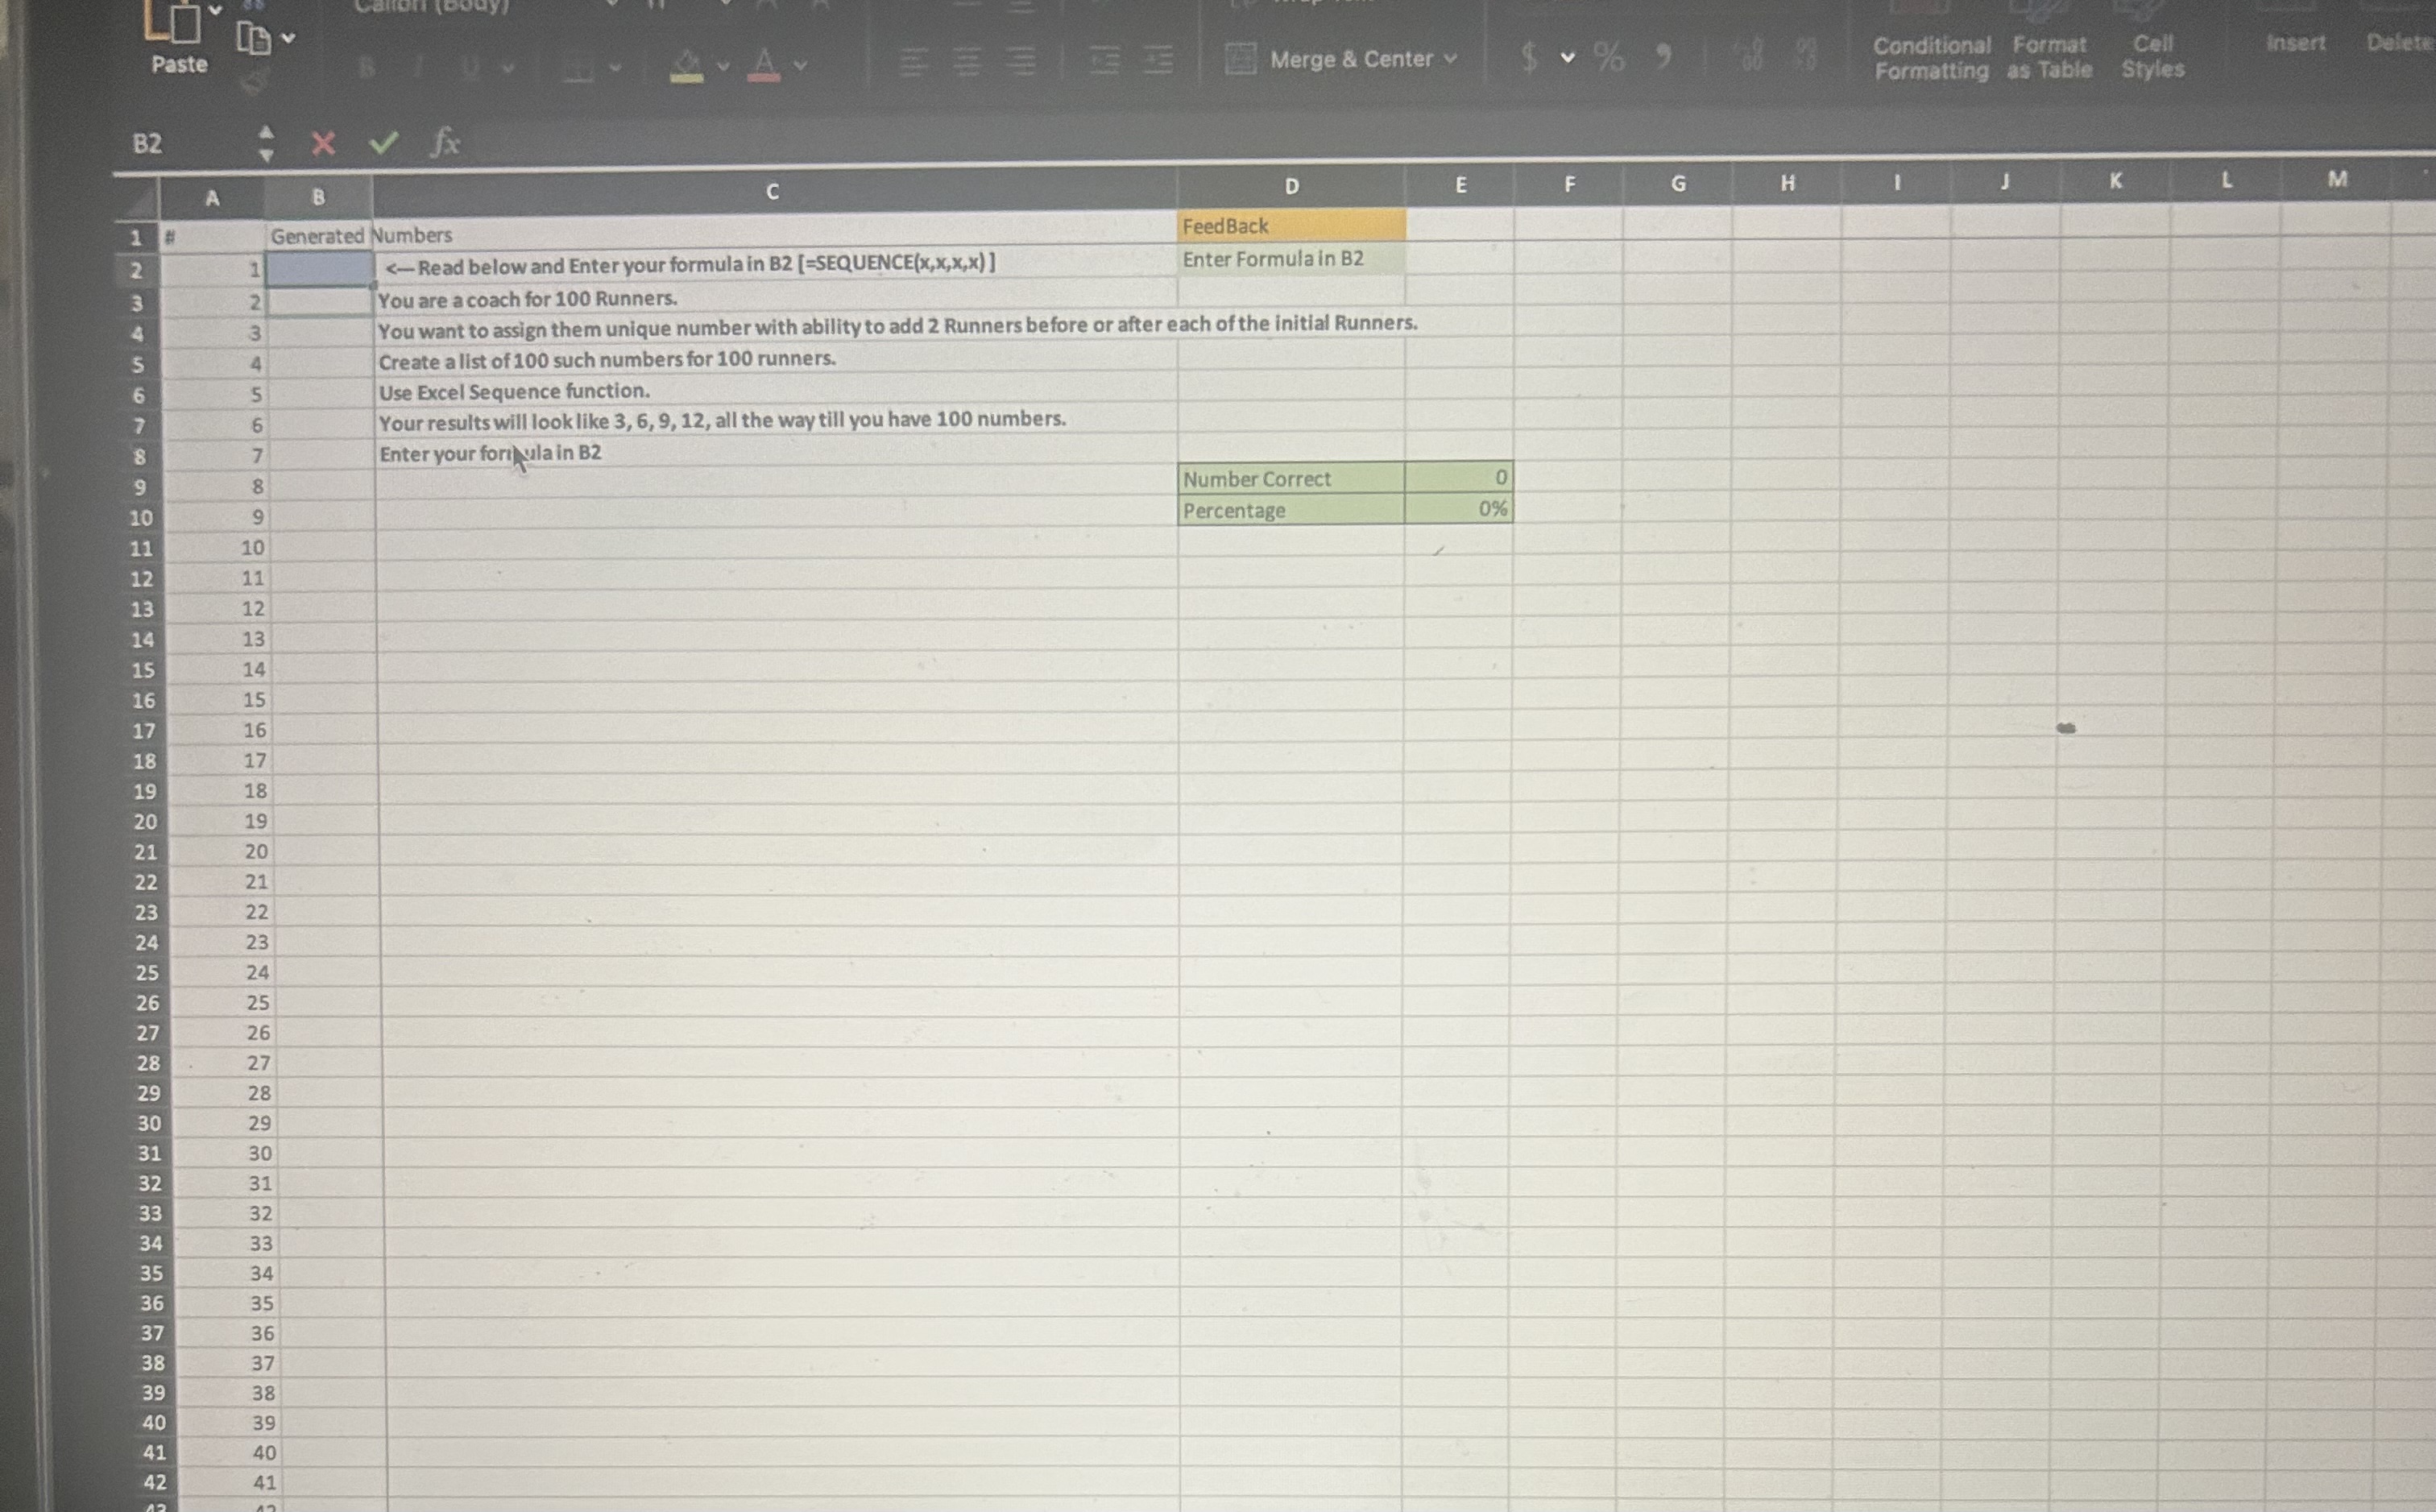Expand the Copy options arrow
This screenshot has width=2436, height=1512.
pos(288,39)
